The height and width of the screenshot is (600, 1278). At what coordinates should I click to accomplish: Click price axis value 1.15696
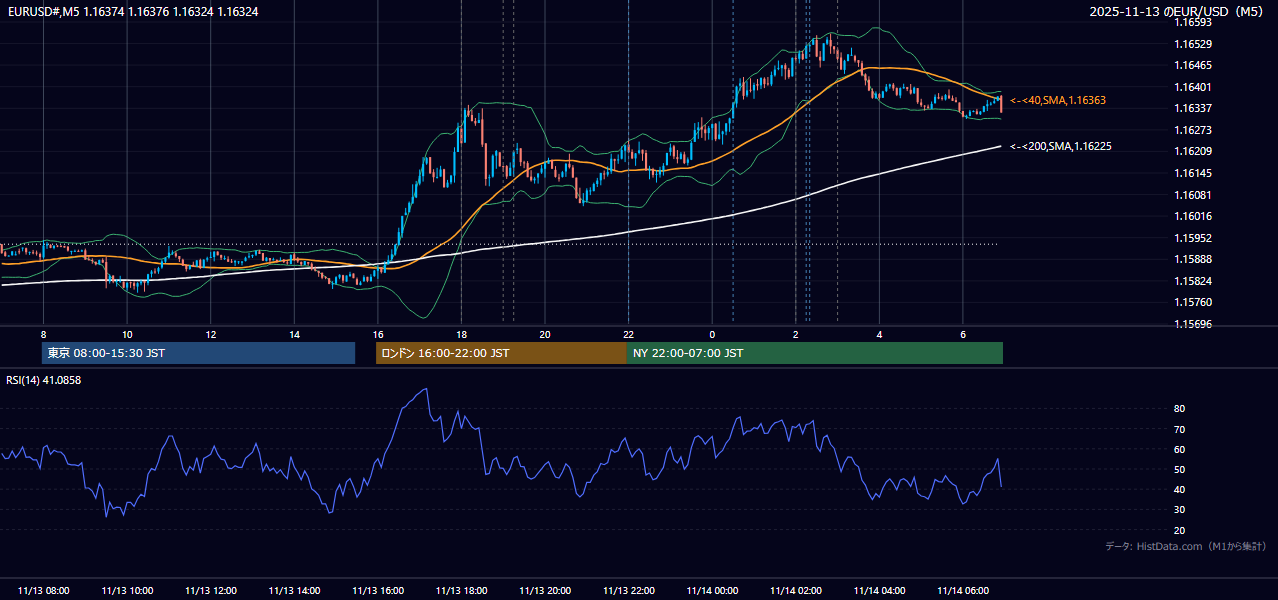click(1193, 325)
